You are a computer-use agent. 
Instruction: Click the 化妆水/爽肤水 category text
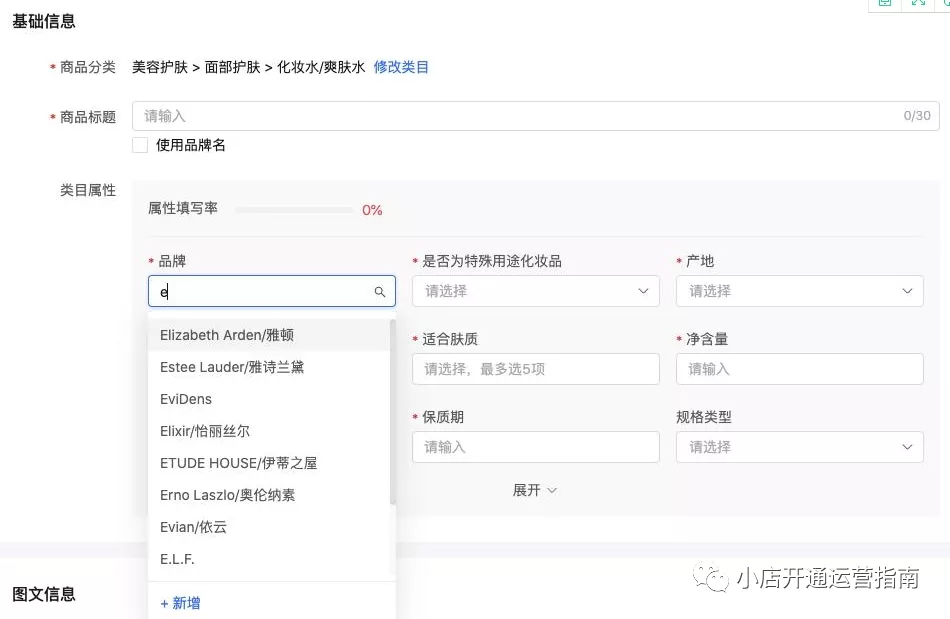pos(321,67)
